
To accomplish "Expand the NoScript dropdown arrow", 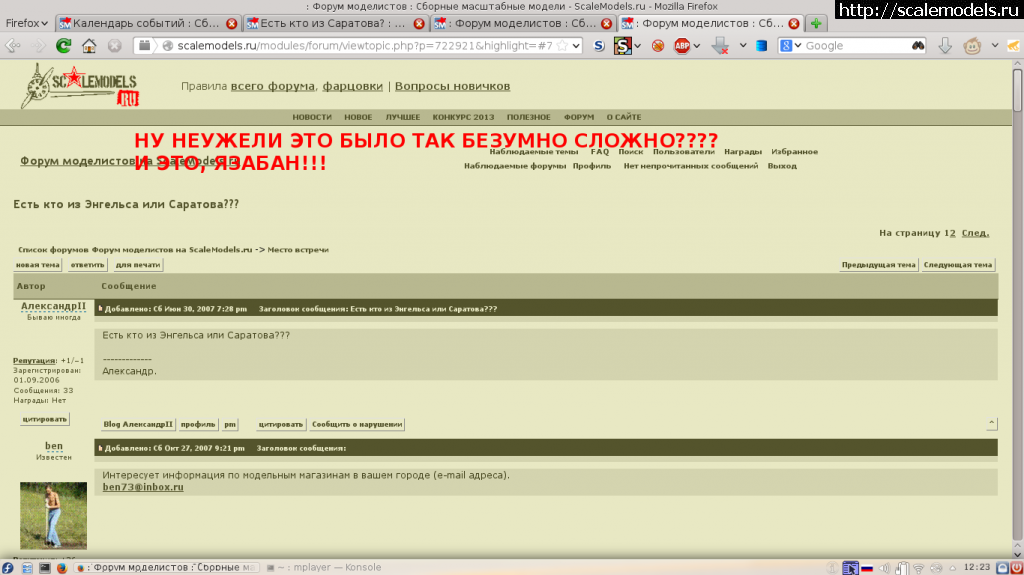I will click(x=637, y=46).
